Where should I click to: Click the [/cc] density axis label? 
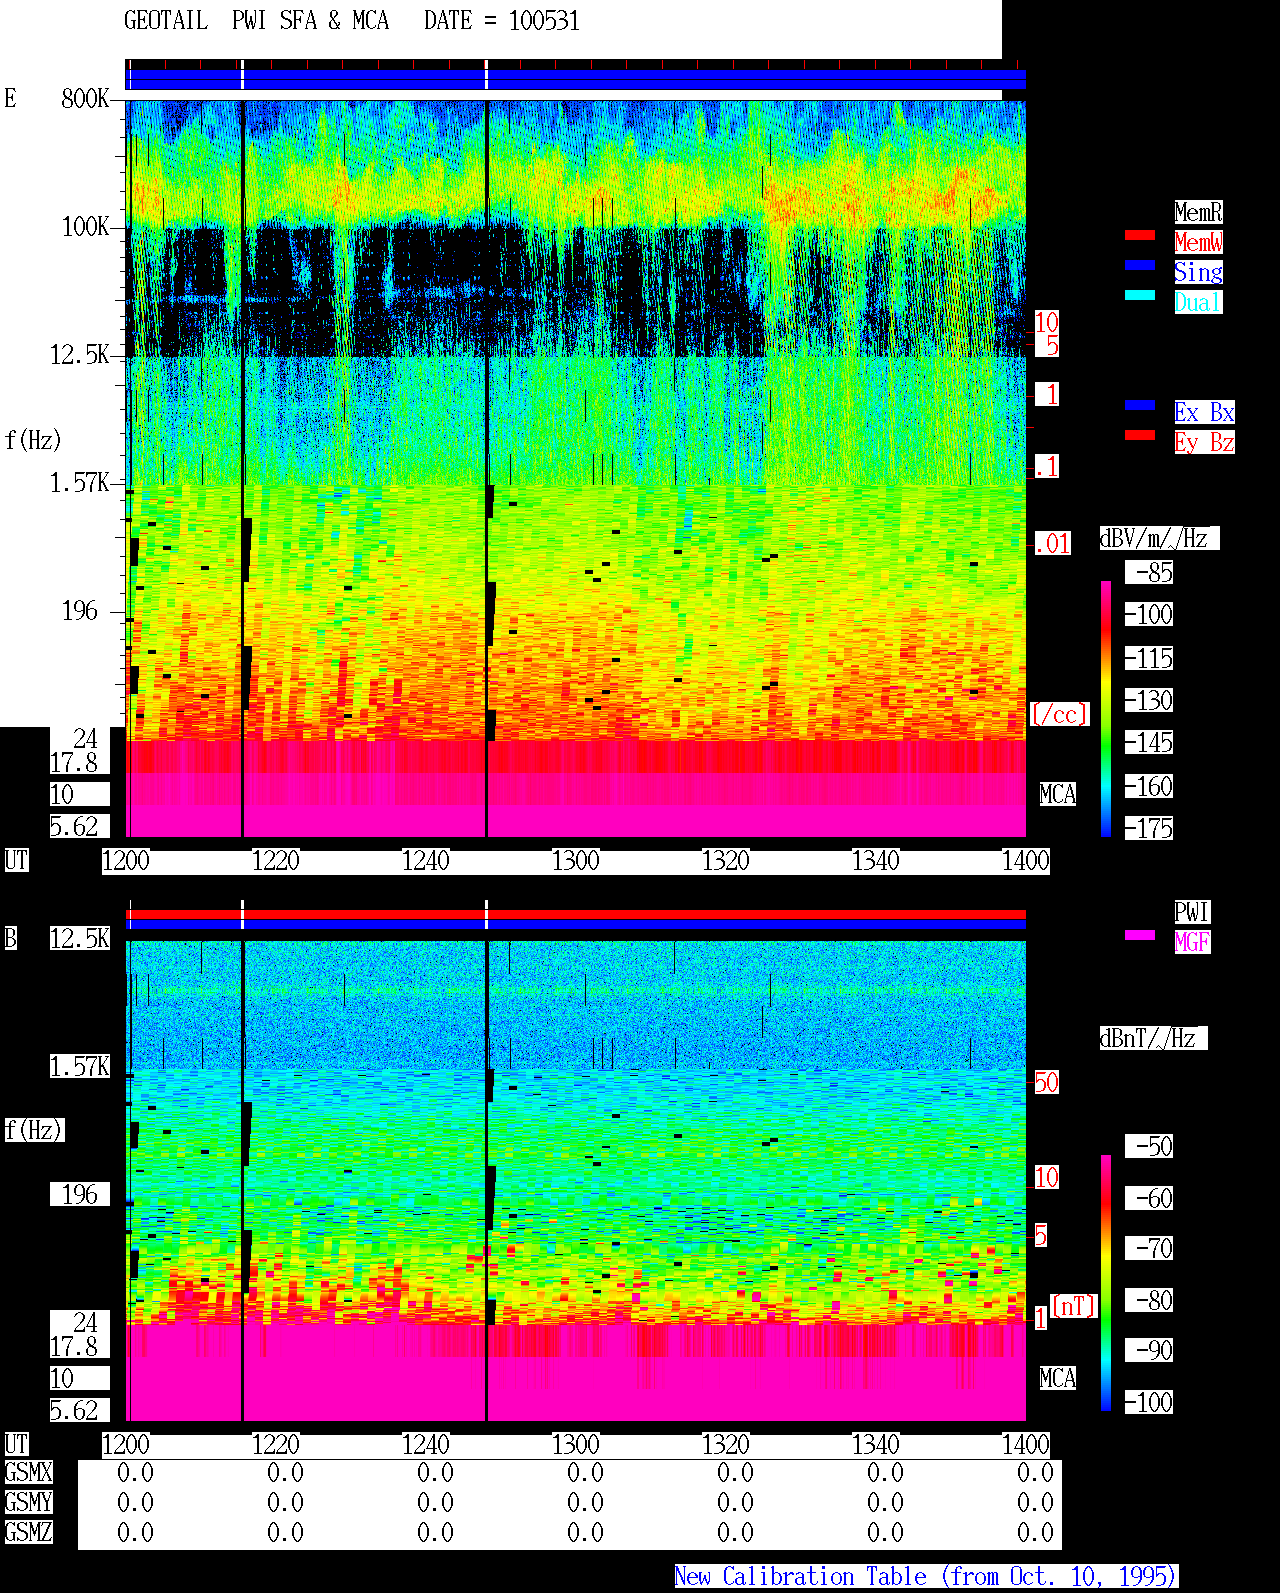point(1059,714)
